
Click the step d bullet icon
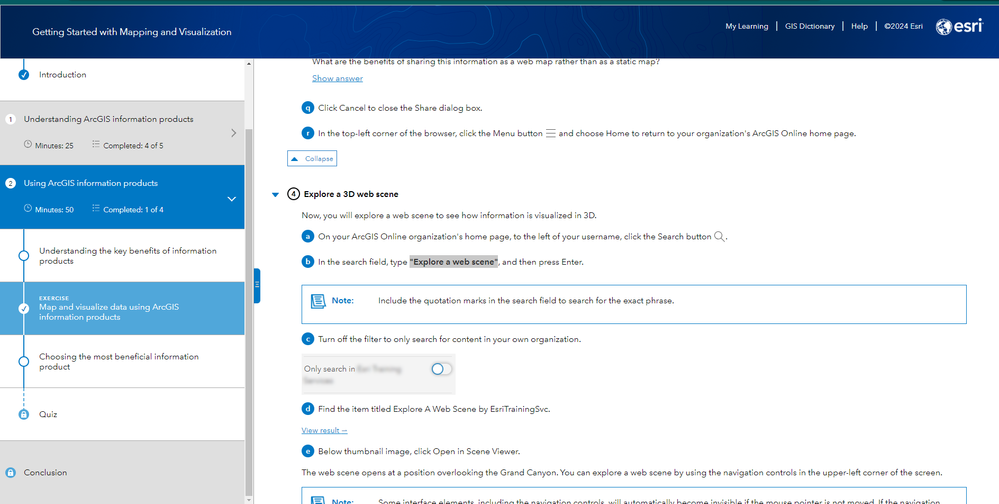tap(308, 408)
